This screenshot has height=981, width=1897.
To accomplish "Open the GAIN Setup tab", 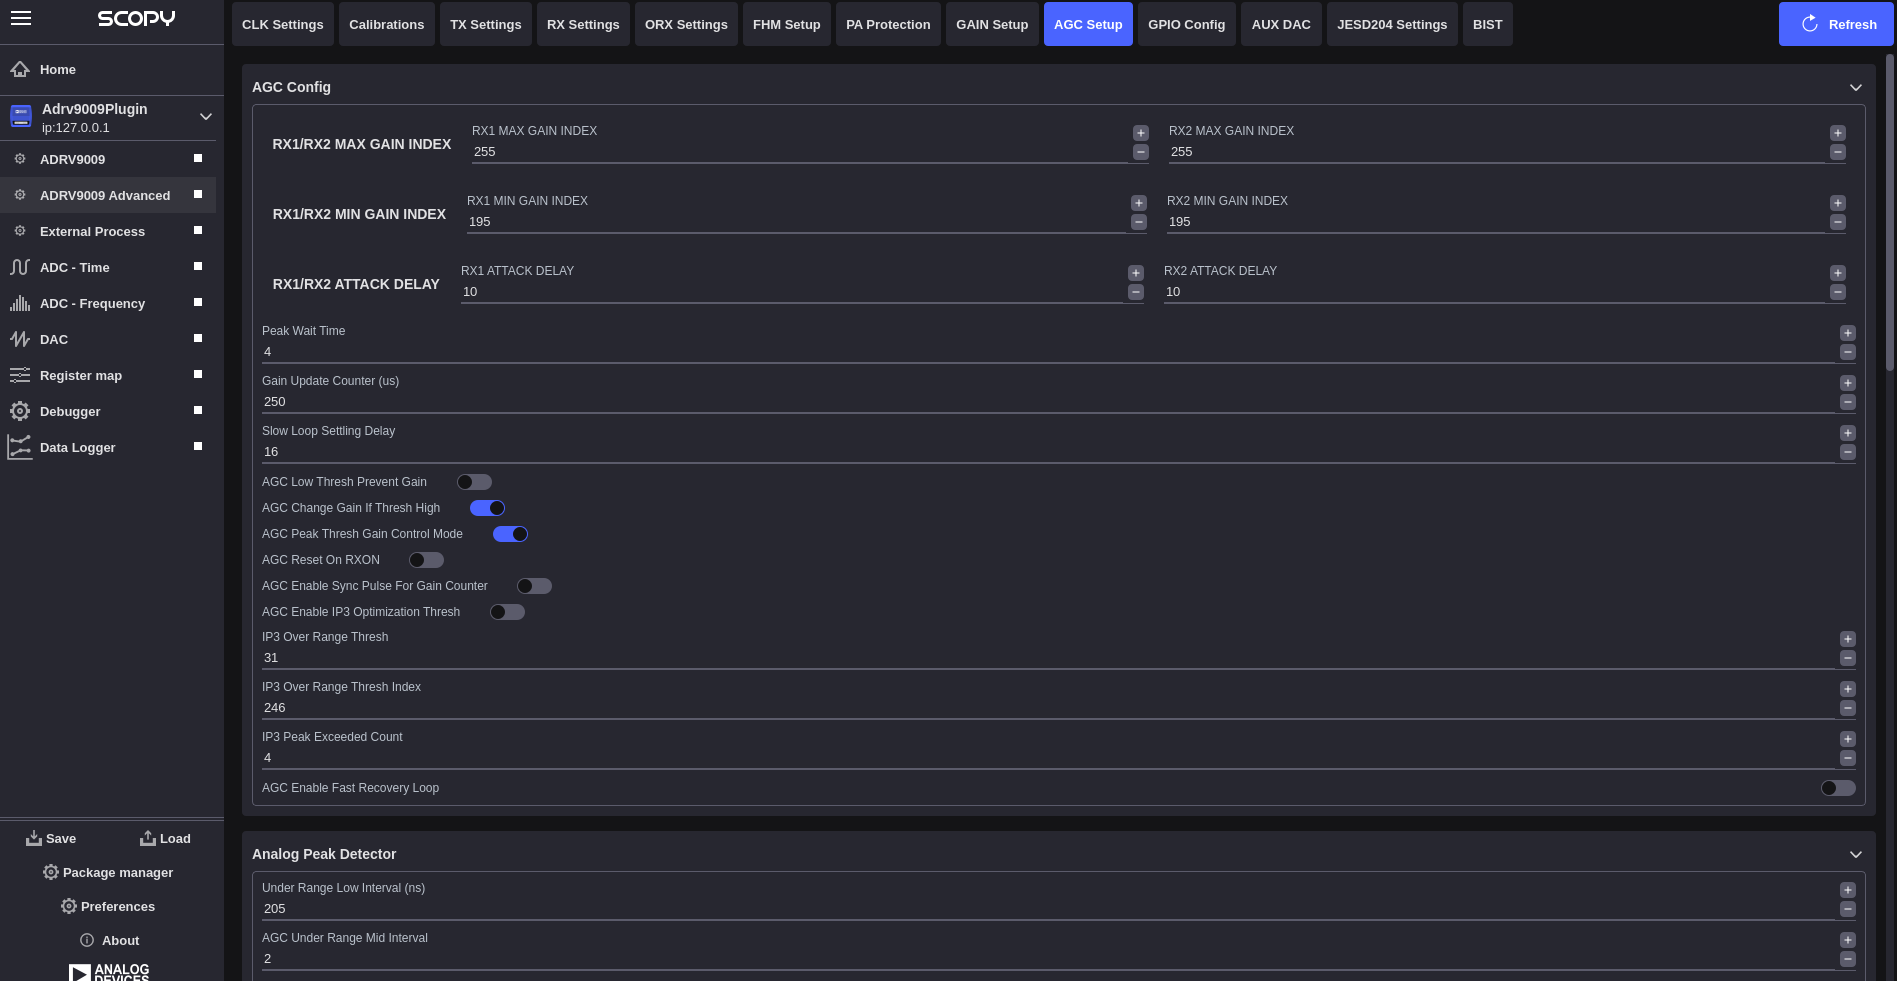I will point(992,24).
